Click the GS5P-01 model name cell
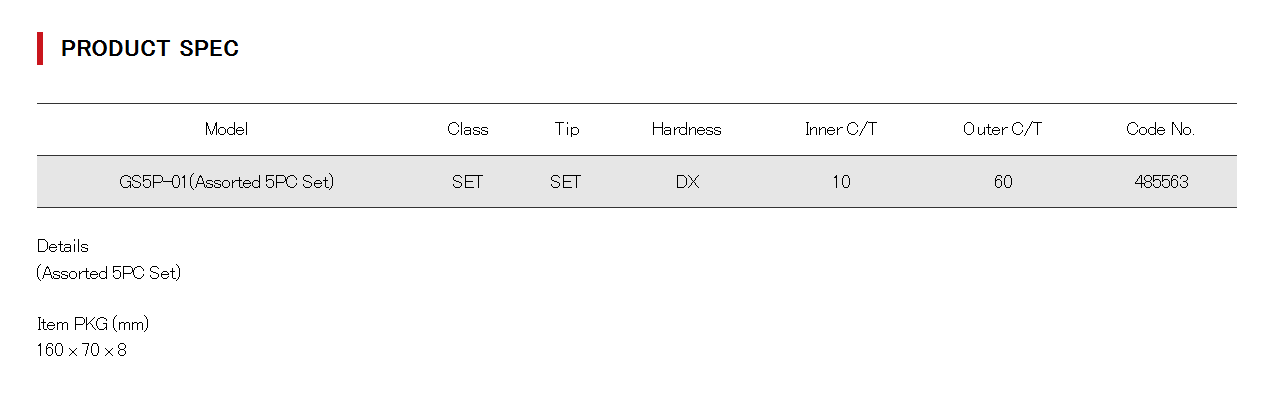Viewport: 1272px width, 400px height. click(226, 182)
